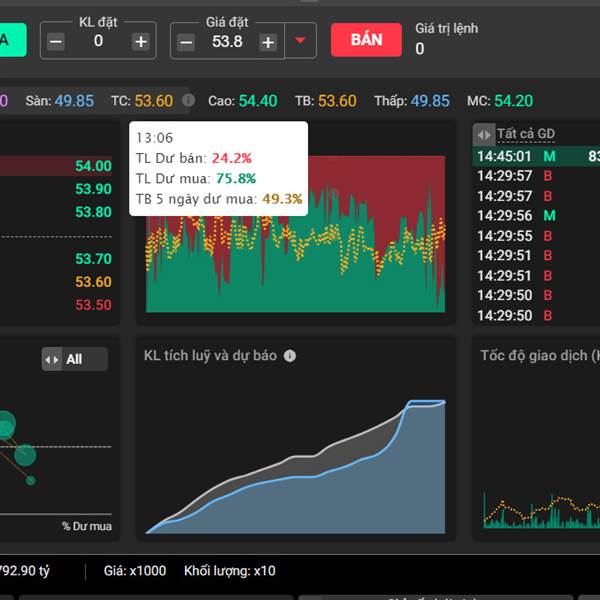Click inside the KL đặt quantity field
This screenshot has height=600, width=600.
click(x=98, y=41)
